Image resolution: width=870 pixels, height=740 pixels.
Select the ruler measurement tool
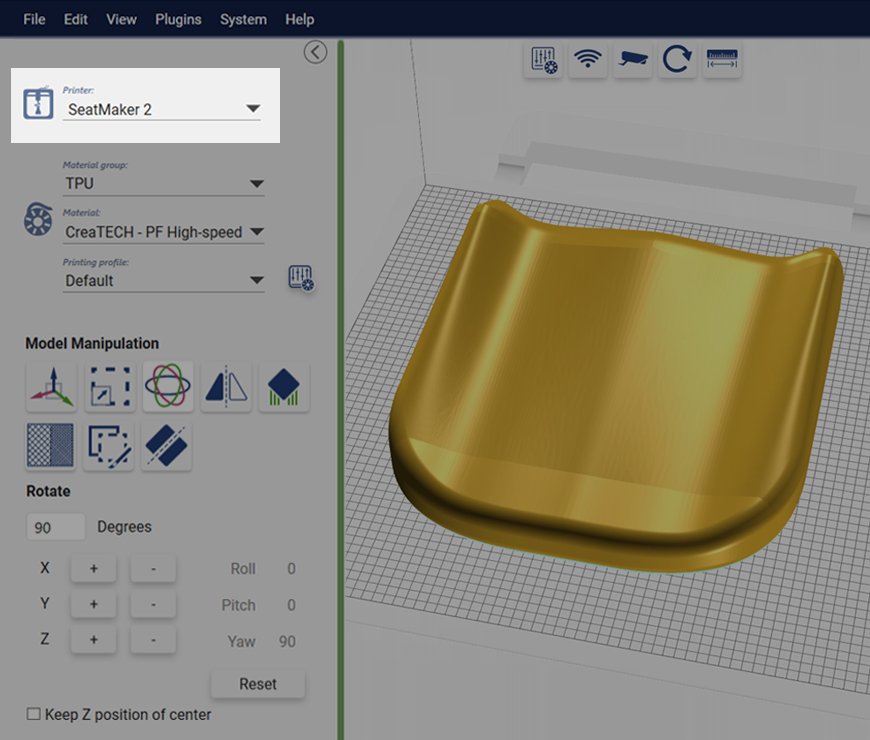tap(722, 59)
